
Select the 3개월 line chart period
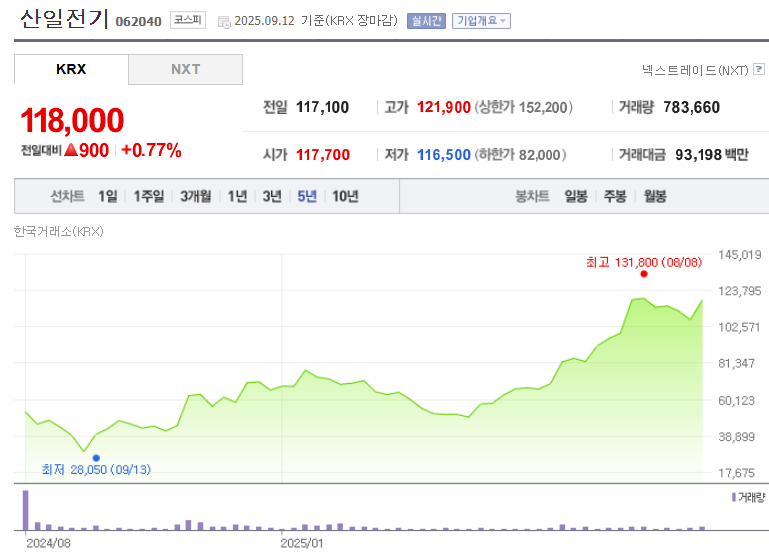(196, 196)
